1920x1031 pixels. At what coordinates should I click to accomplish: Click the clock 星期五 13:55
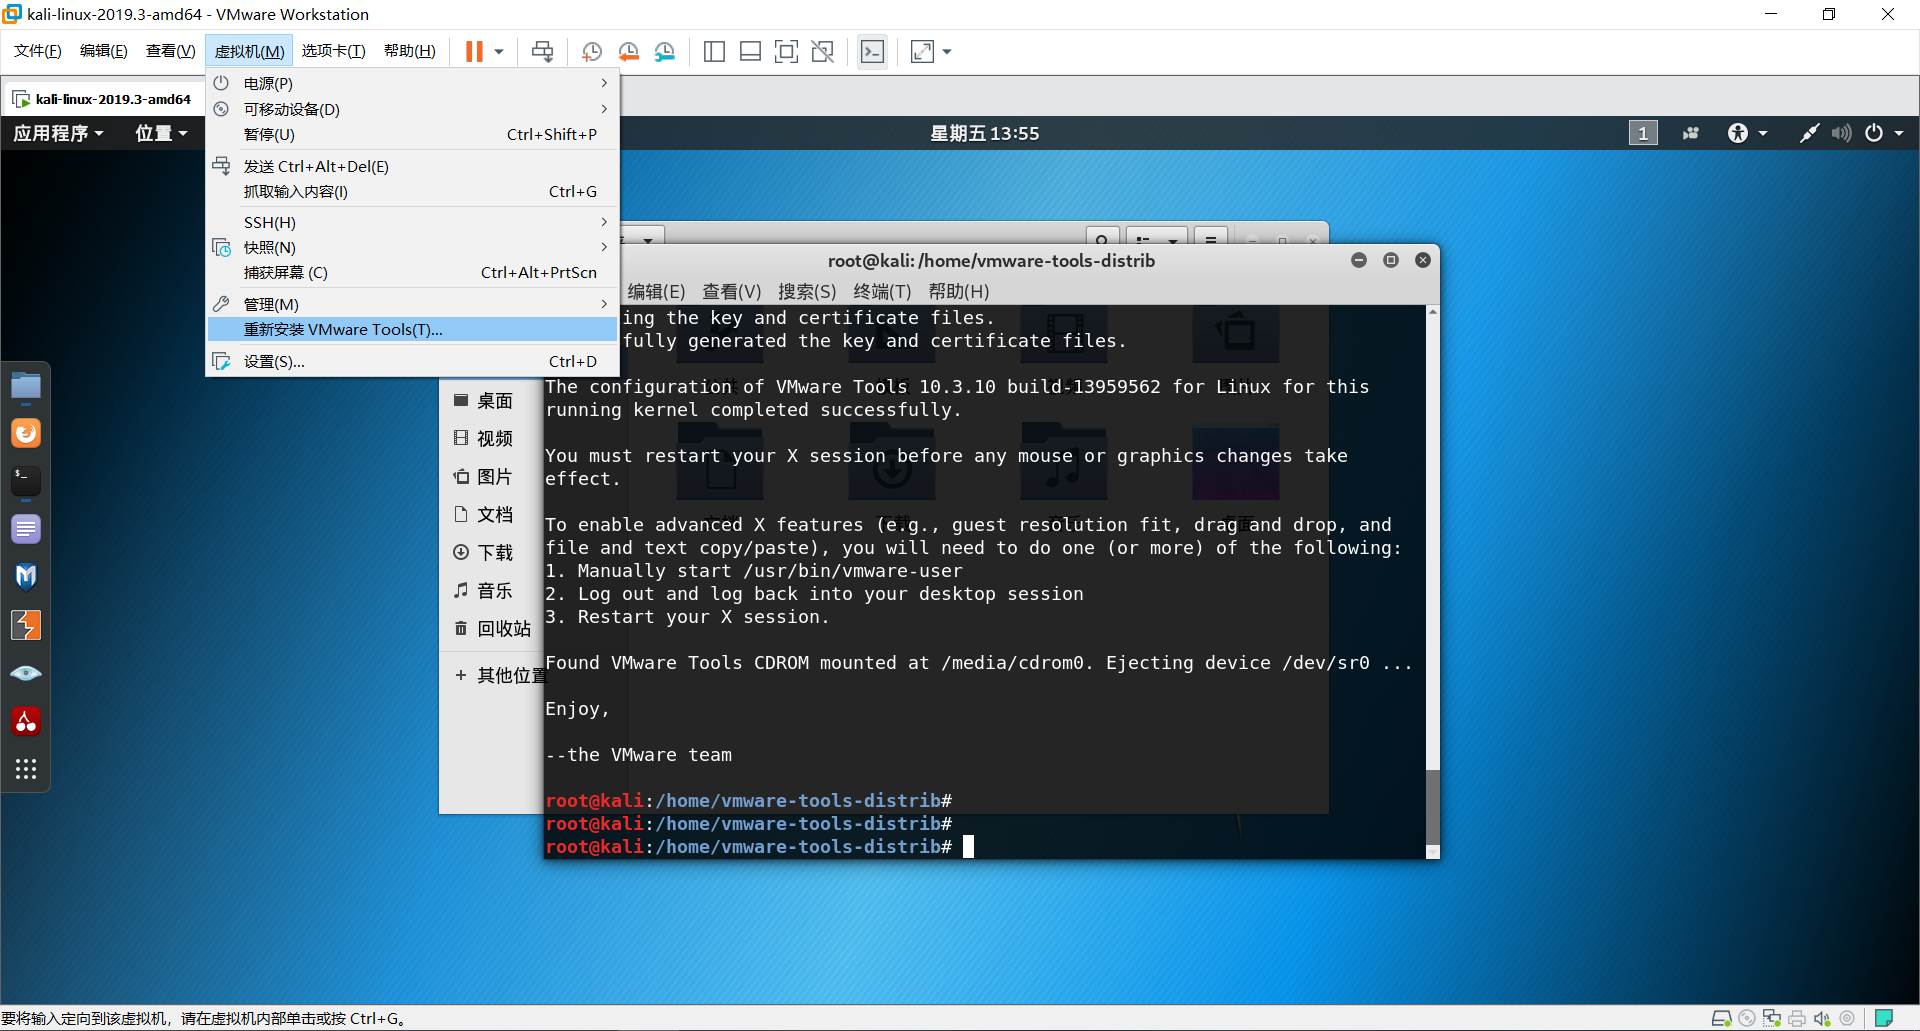(984, 133)
